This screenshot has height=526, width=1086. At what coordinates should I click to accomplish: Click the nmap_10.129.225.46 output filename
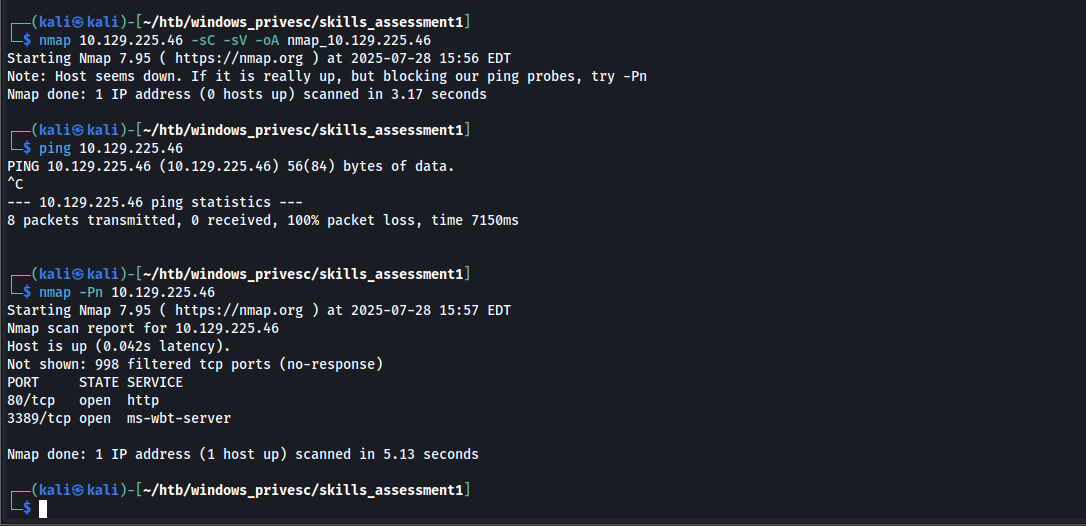pyautogui.click(x=359, y=40)
